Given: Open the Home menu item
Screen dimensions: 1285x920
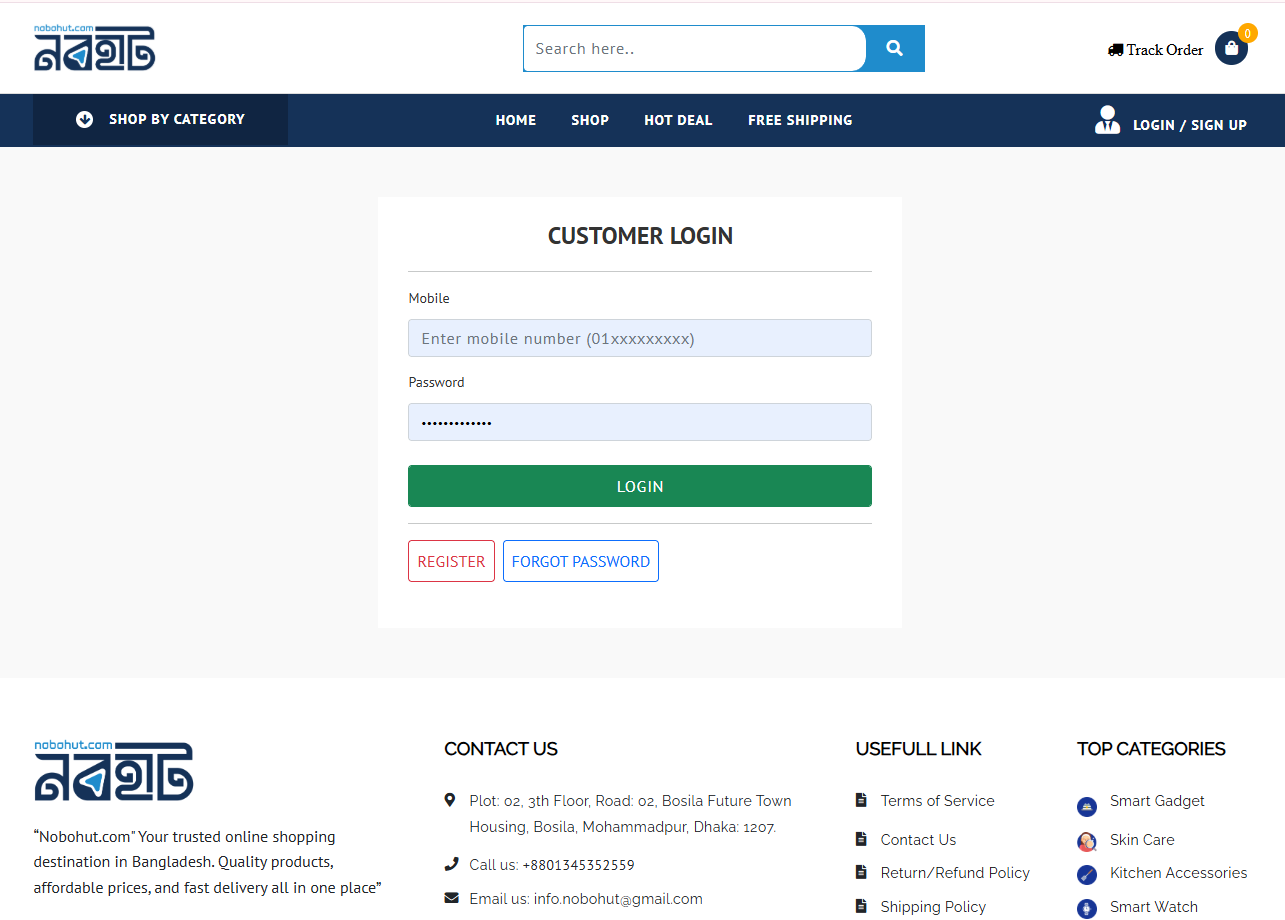Looking at the screenshot, I should pos(516,120).
